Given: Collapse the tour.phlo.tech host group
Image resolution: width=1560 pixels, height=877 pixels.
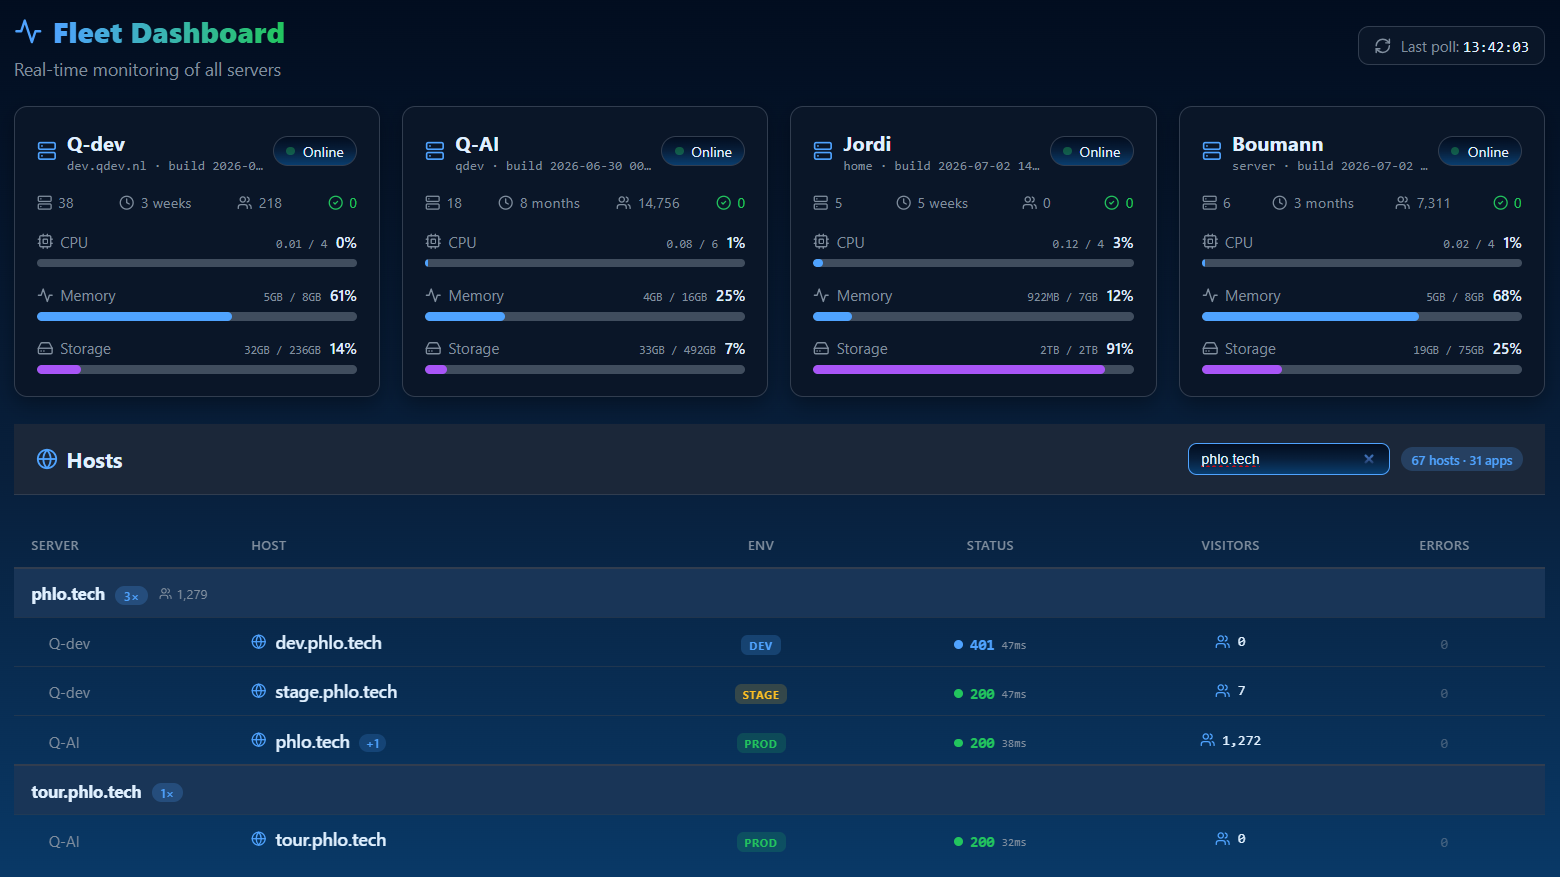Looking at the screenshot, I should click(x=779, y=792).
